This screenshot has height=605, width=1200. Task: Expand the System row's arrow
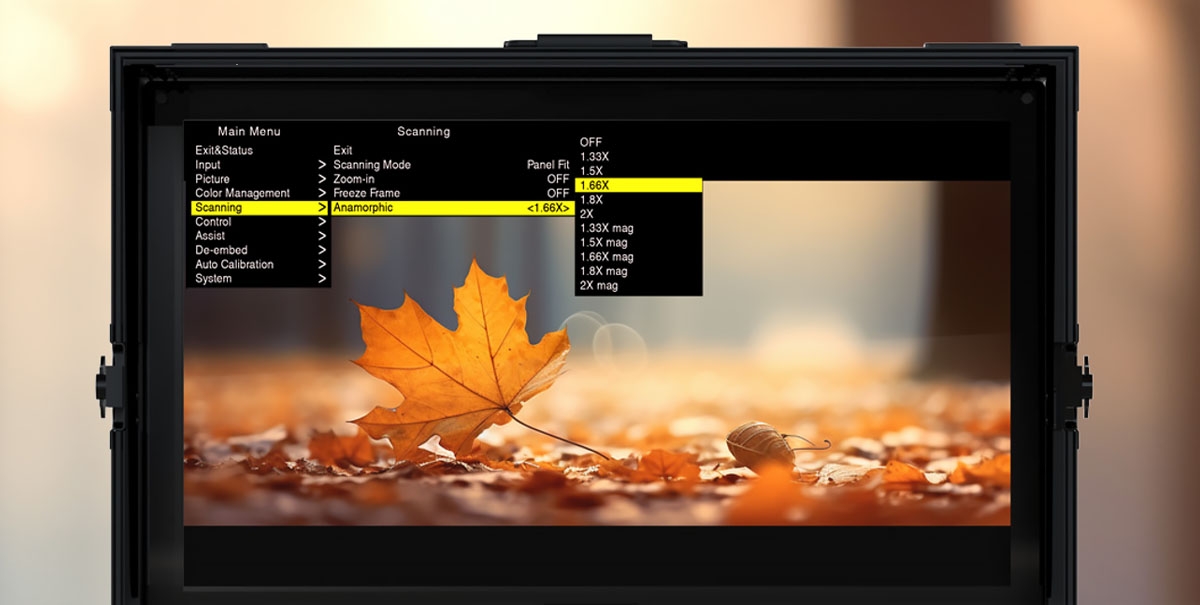tap(322, 279)
